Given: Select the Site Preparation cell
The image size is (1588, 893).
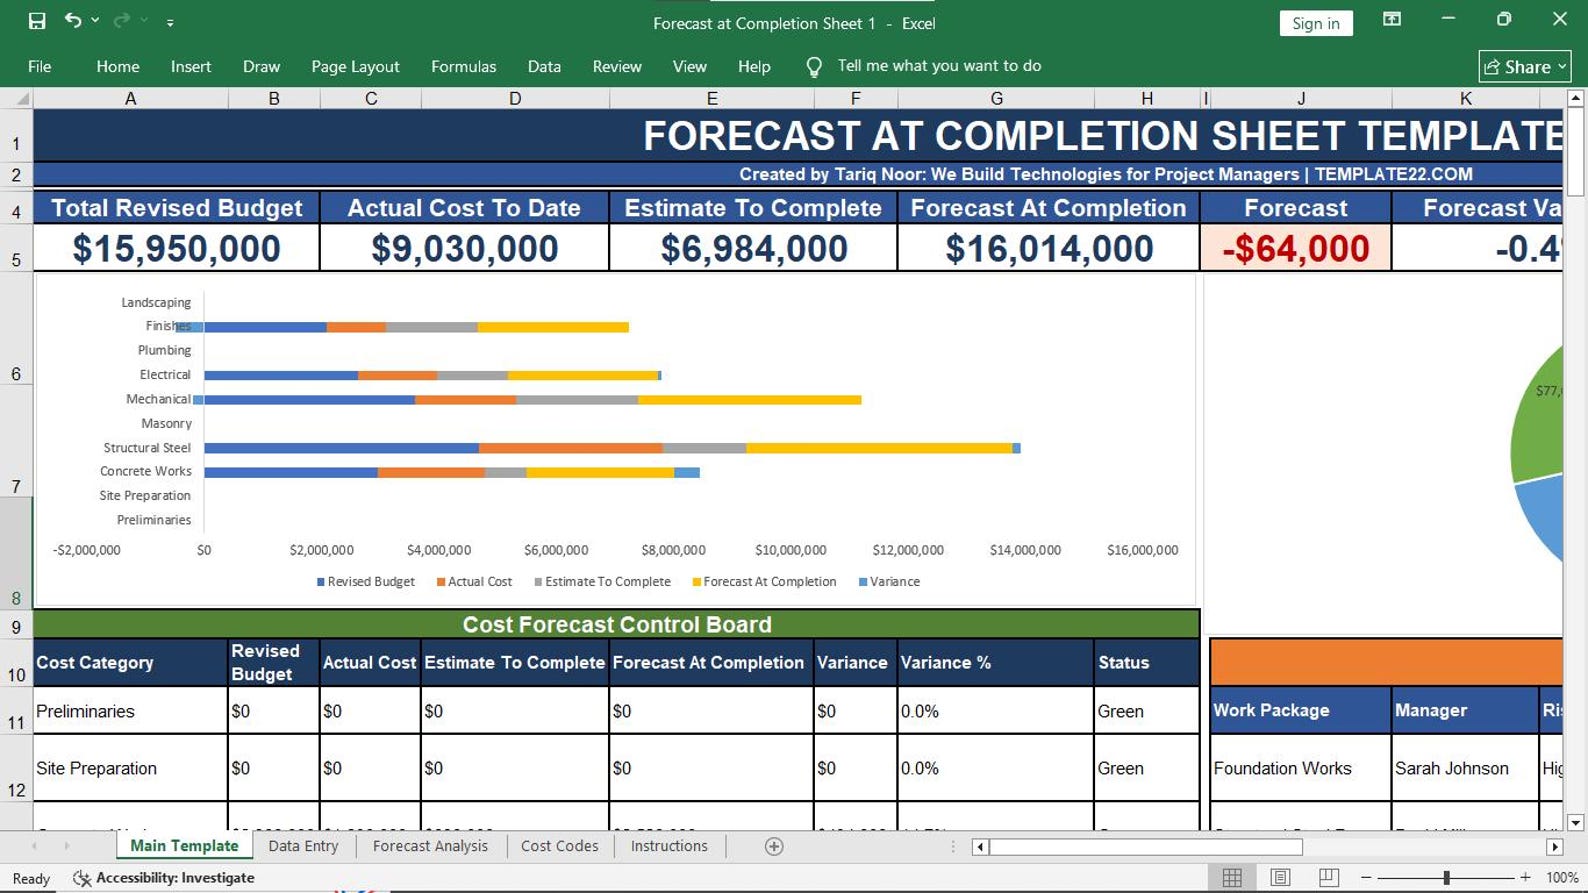Looking at the screenshot, I should (x=130, y=768).
